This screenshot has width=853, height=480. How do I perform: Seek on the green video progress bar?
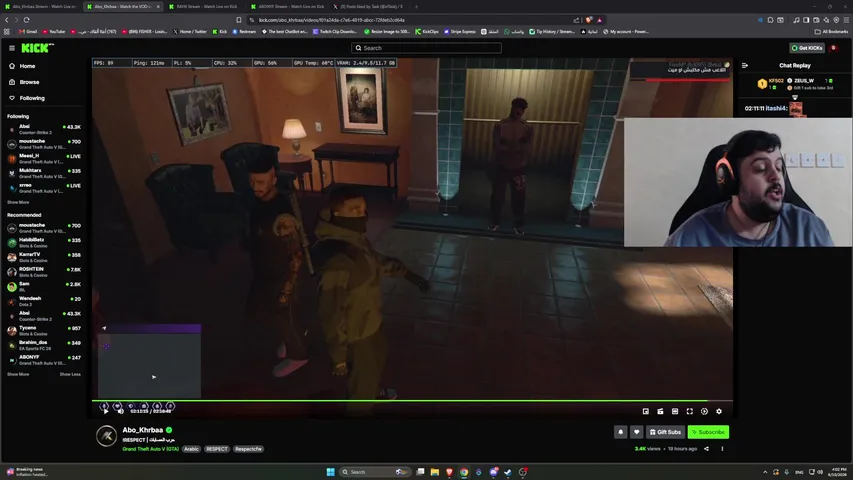[412, 401]
